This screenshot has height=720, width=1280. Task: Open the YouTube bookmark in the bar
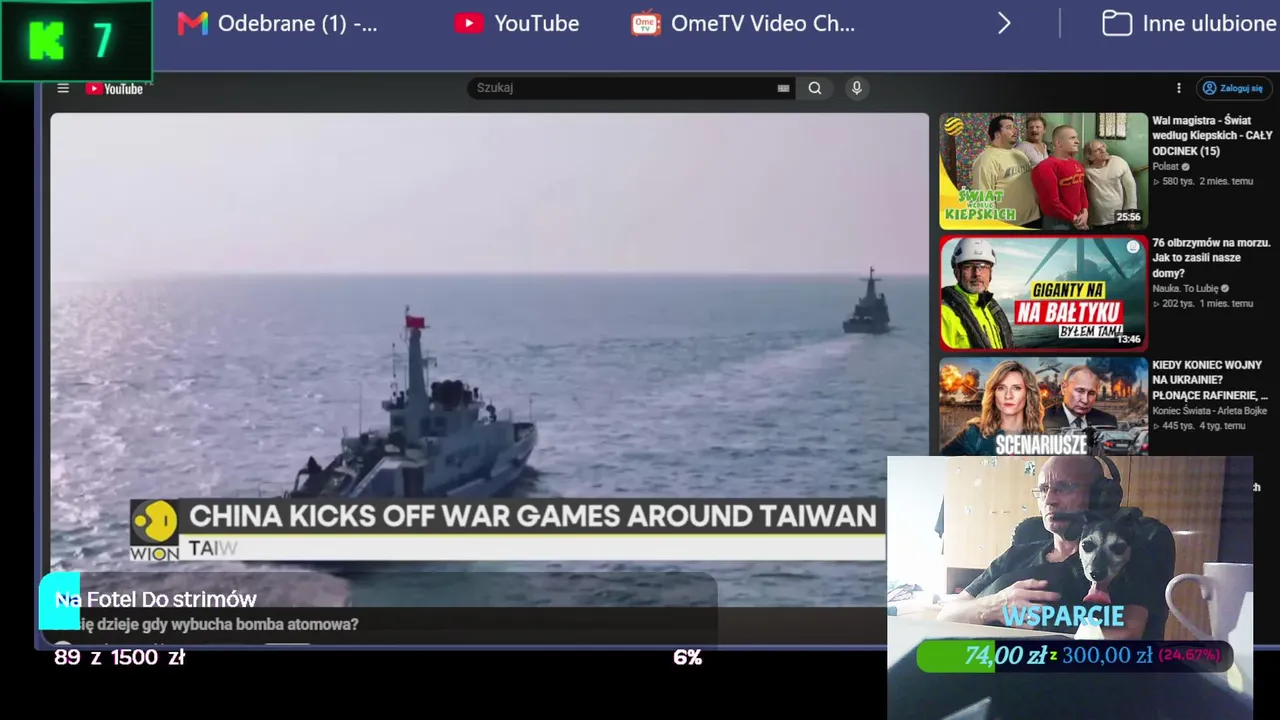click(x=517, y=23)
